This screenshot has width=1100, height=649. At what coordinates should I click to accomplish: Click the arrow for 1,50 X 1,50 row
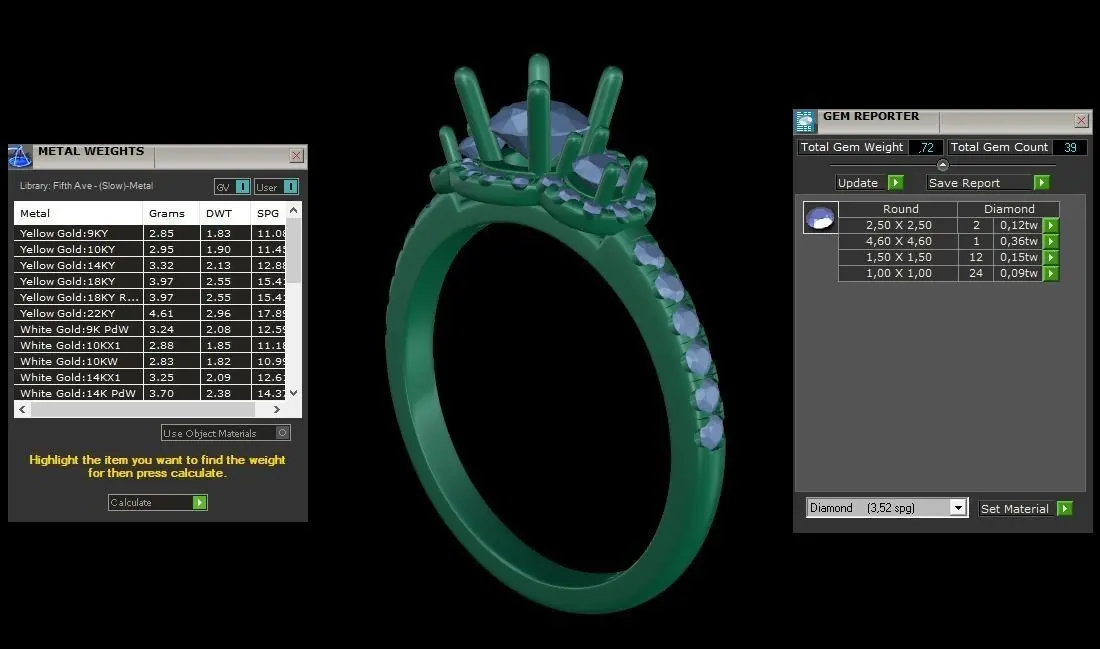(1051, 257)
